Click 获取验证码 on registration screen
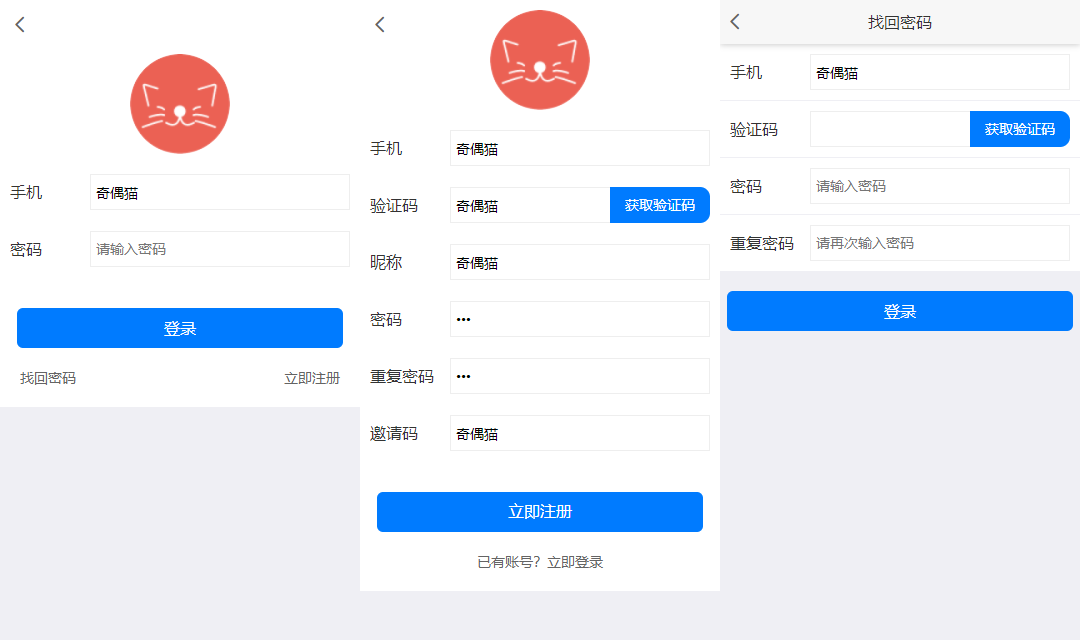This screenshot has height=640, width=1080. 660,205
